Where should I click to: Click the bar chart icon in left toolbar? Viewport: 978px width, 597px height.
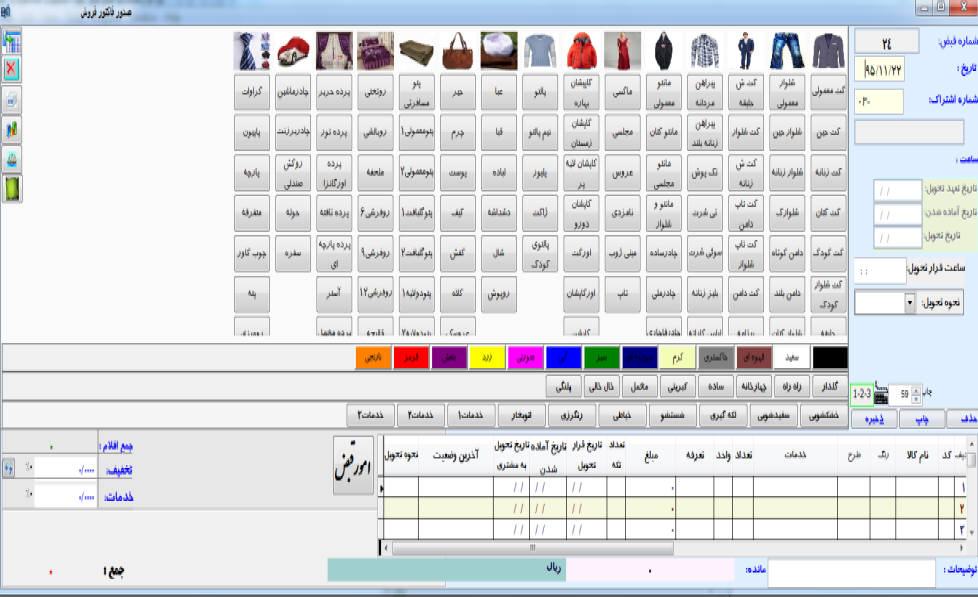[12, 129]
